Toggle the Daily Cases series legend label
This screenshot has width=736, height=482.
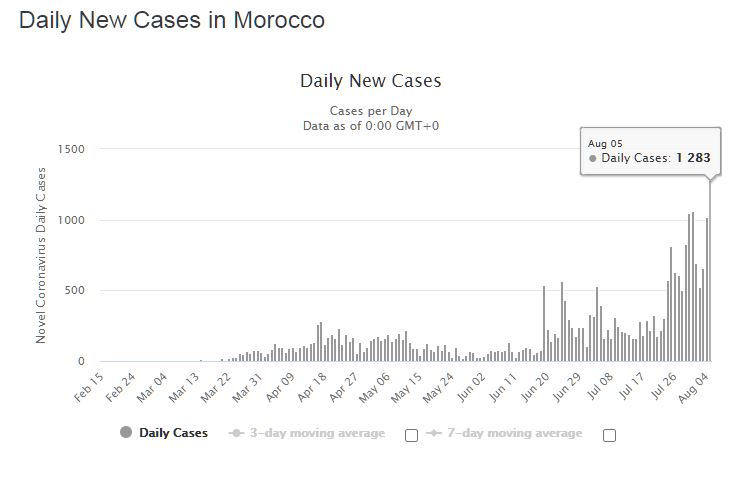(x=173, y=433)
